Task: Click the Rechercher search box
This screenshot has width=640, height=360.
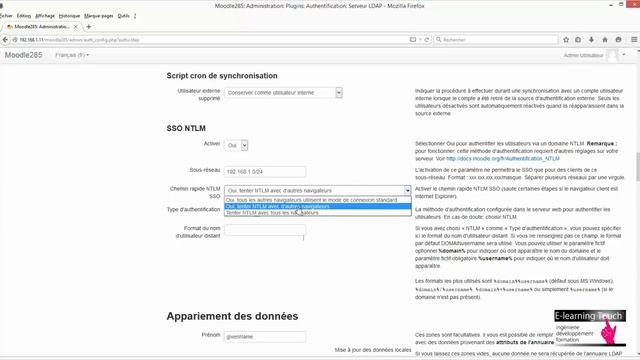Action: pyautogui.click(x=496, y=40)
